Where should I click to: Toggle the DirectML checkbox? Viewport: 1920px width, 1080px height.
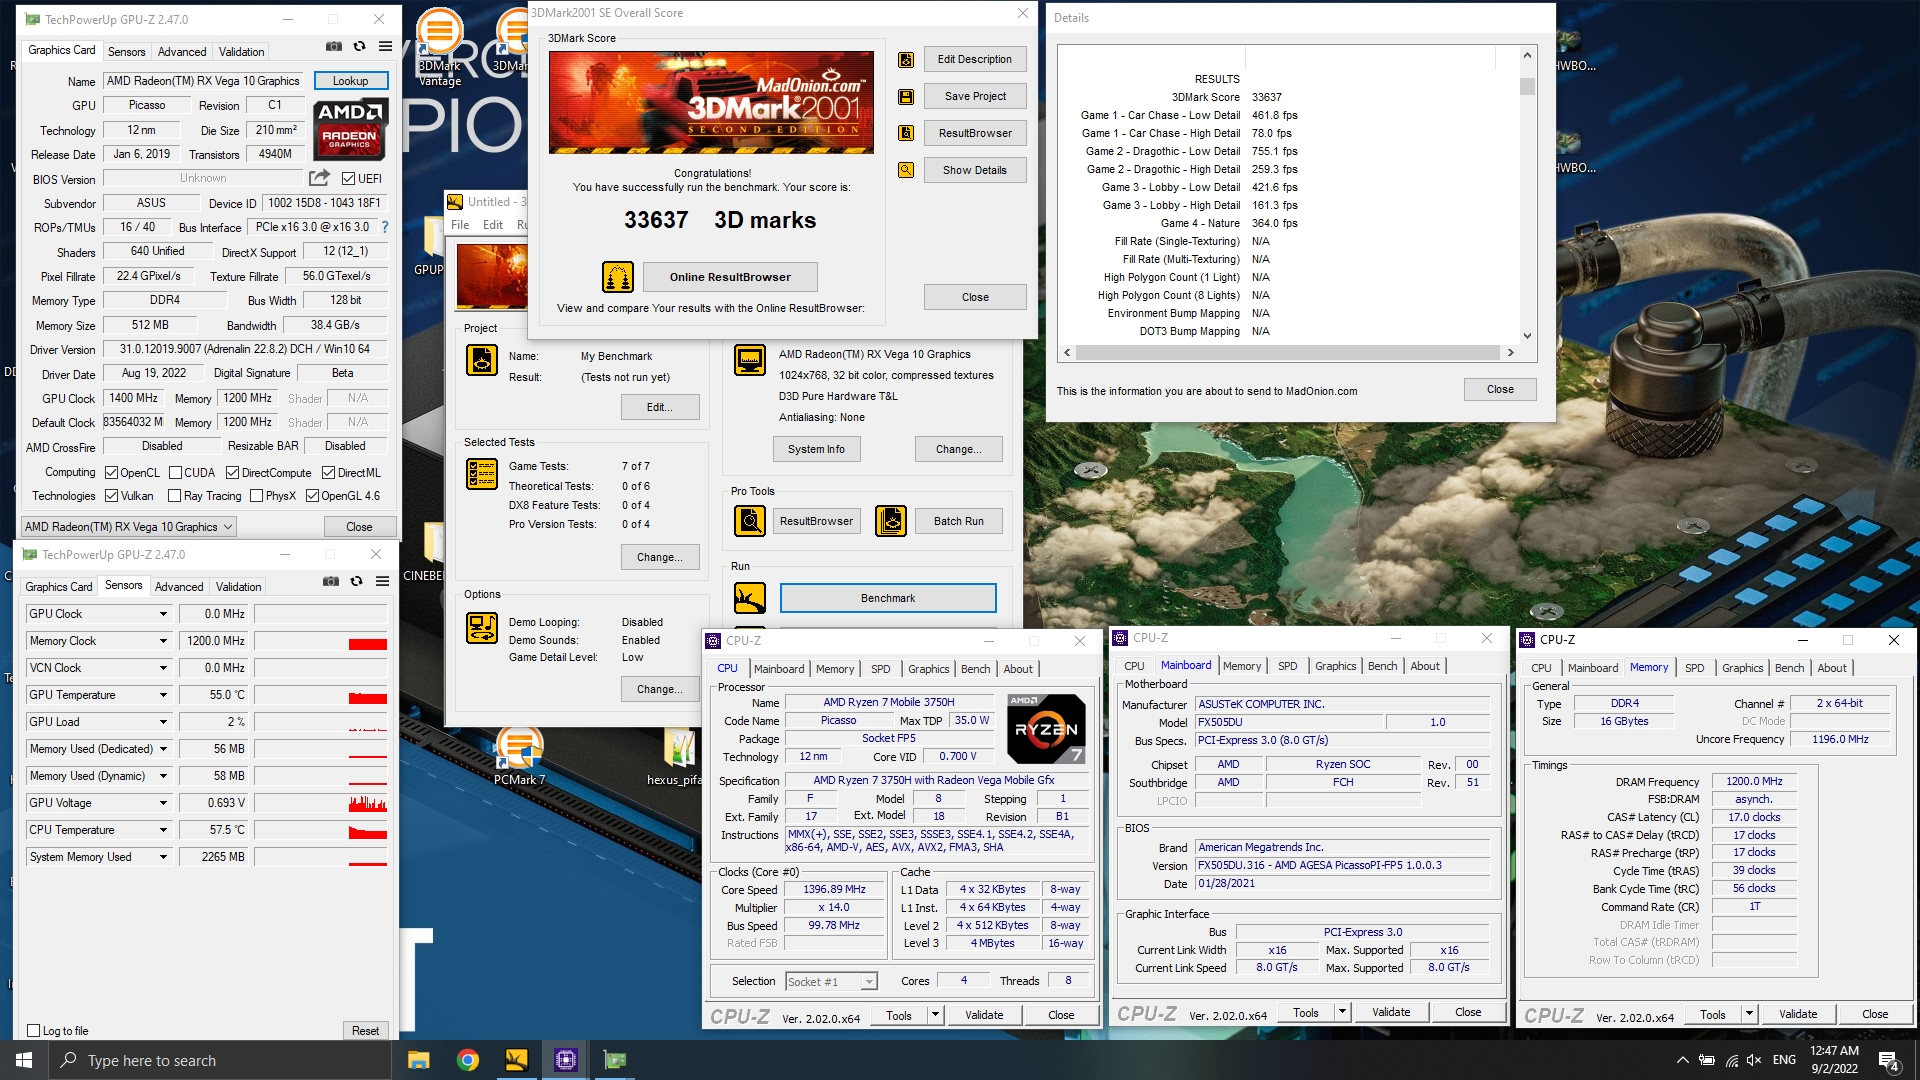coord(328,473)
